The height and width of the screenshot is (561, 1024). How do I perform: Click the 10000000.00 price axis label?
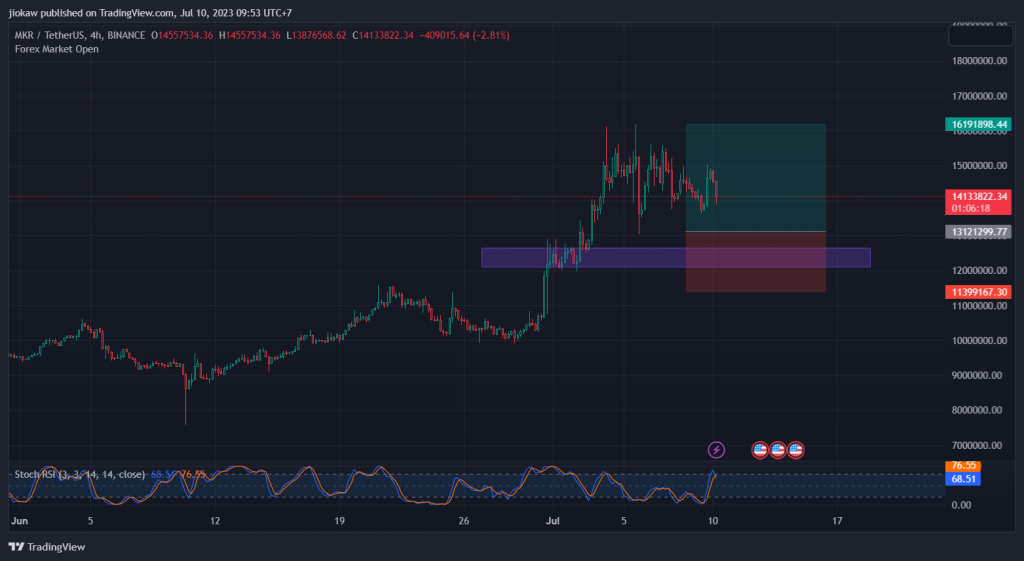pos(979,340)
